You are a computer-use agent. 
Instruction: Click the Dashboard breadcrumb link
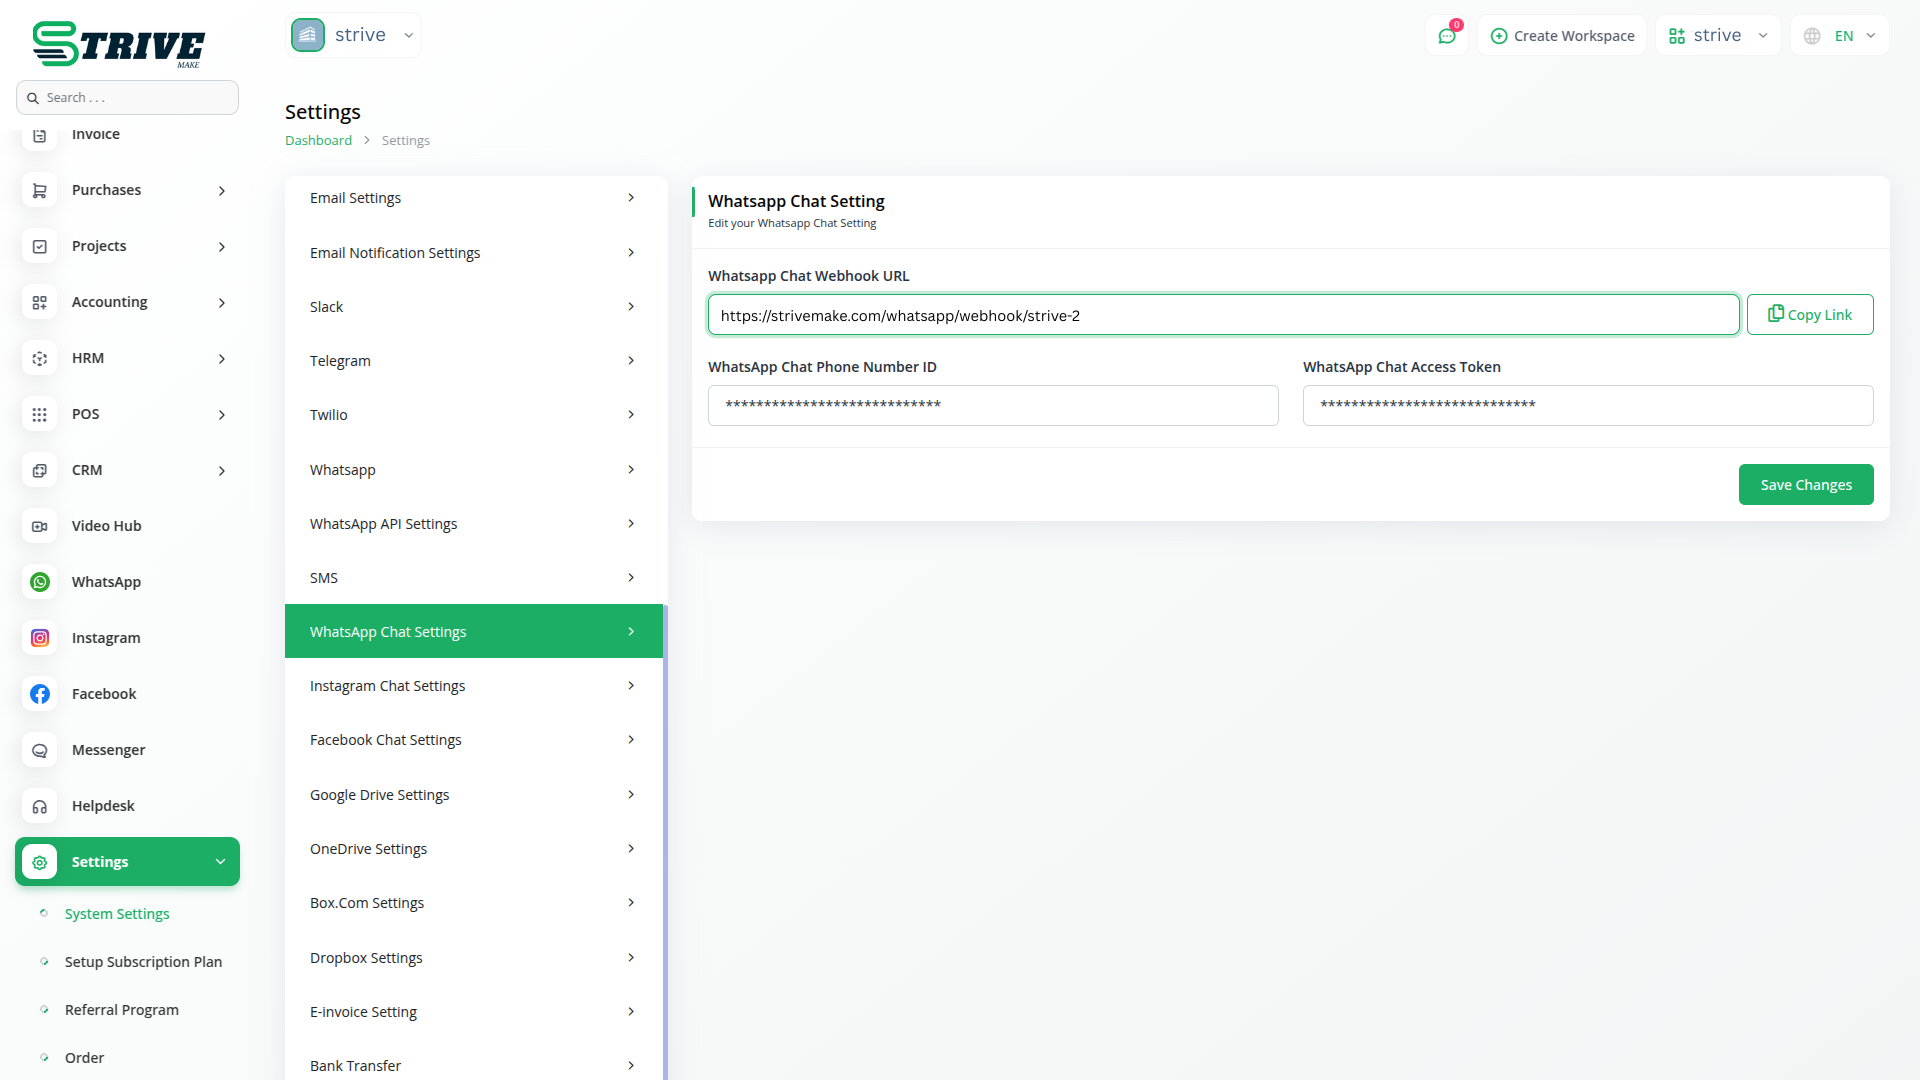pyautogui.click(x=318, y=141)
